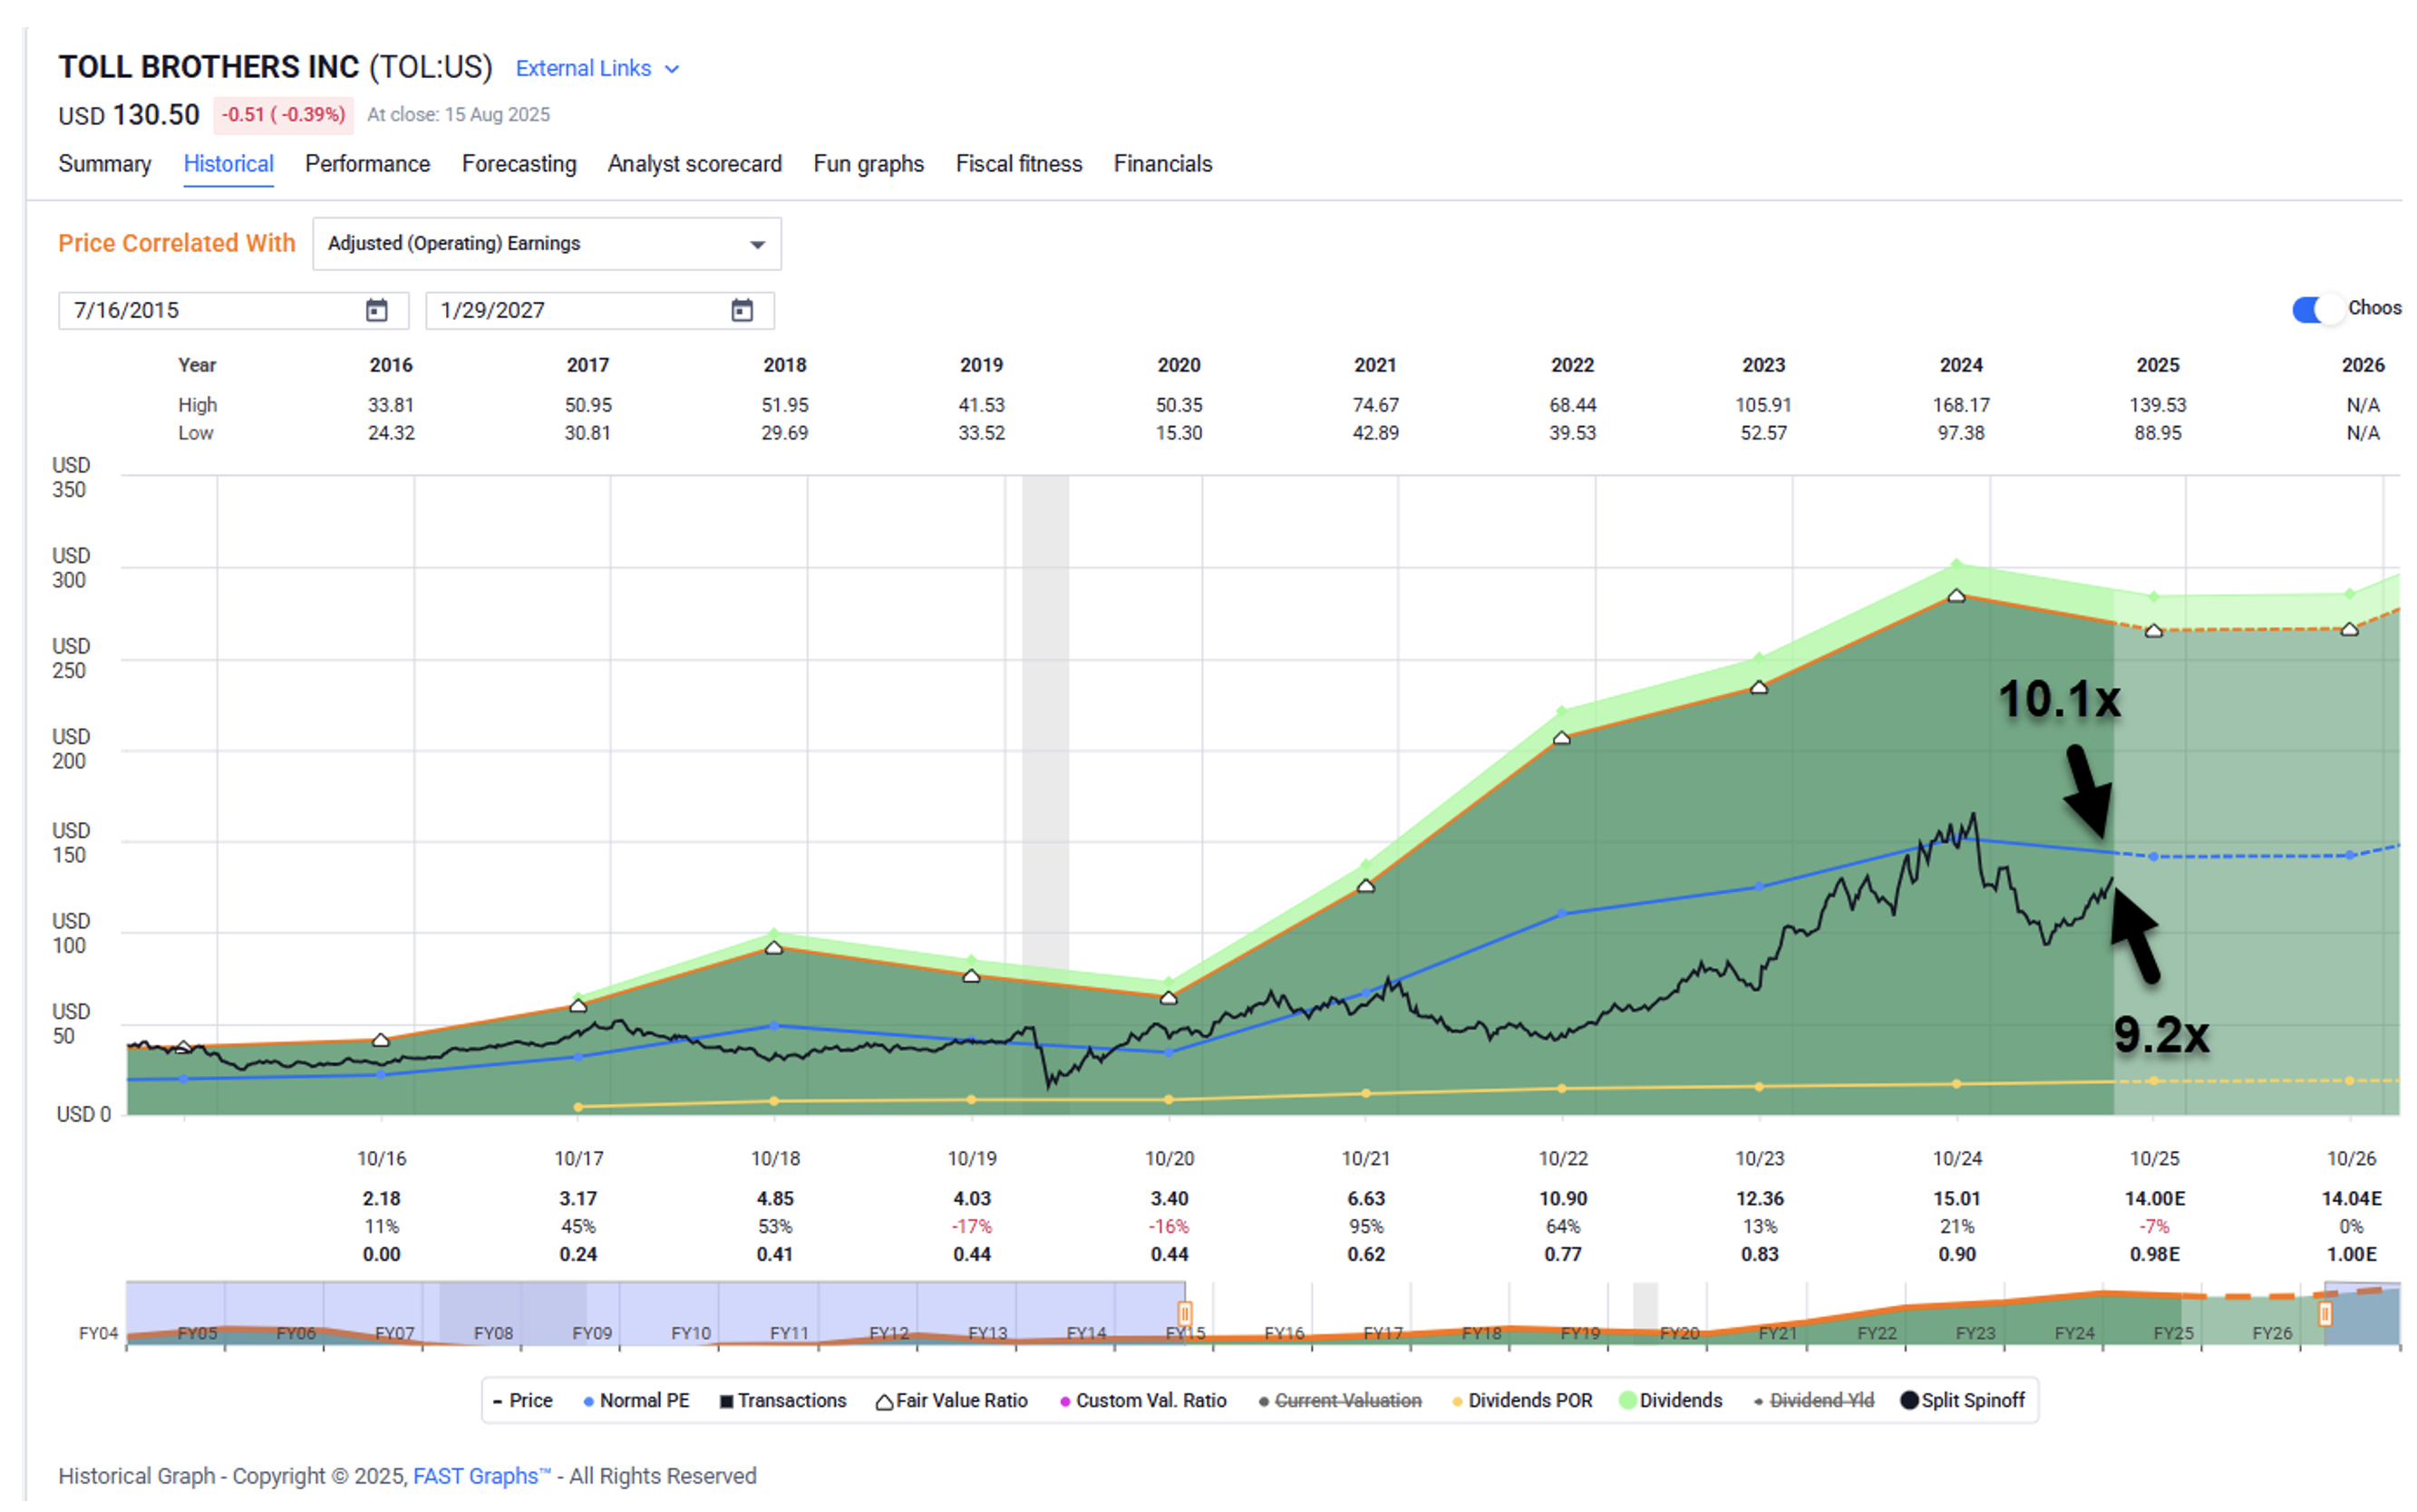Click the price change -0.51 (-0.39%) badge
Image resolution: width=2417 pixels, height=1512 pixels.
[283, 115]
